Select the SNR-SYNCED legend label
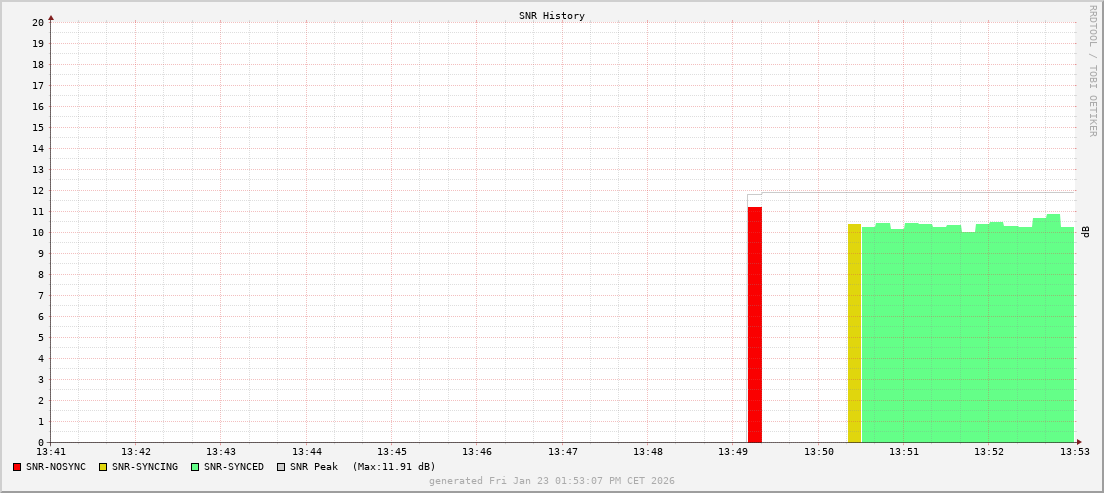 point(233,467)
